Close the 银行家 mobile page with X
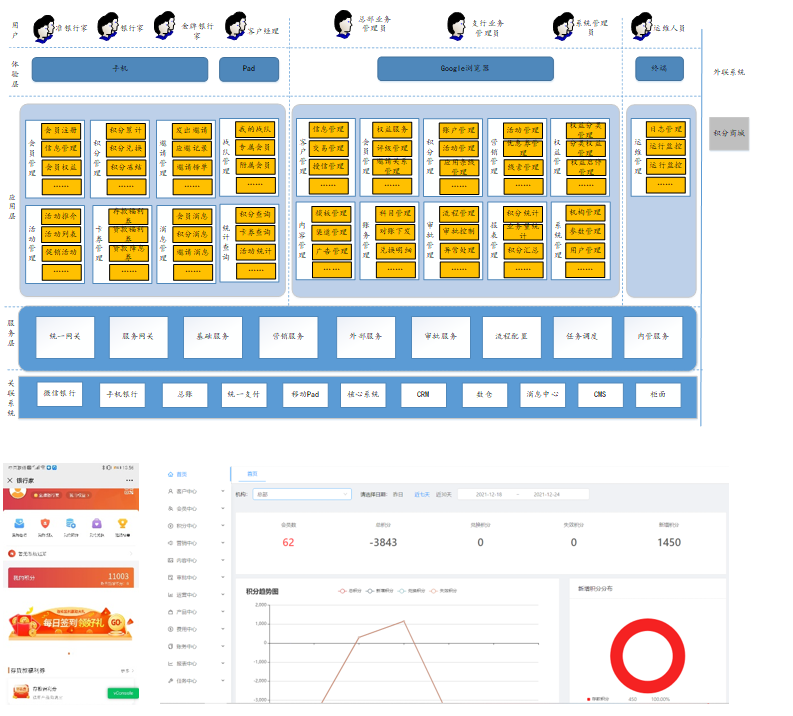The image size is (793, 716). (10, 480)
